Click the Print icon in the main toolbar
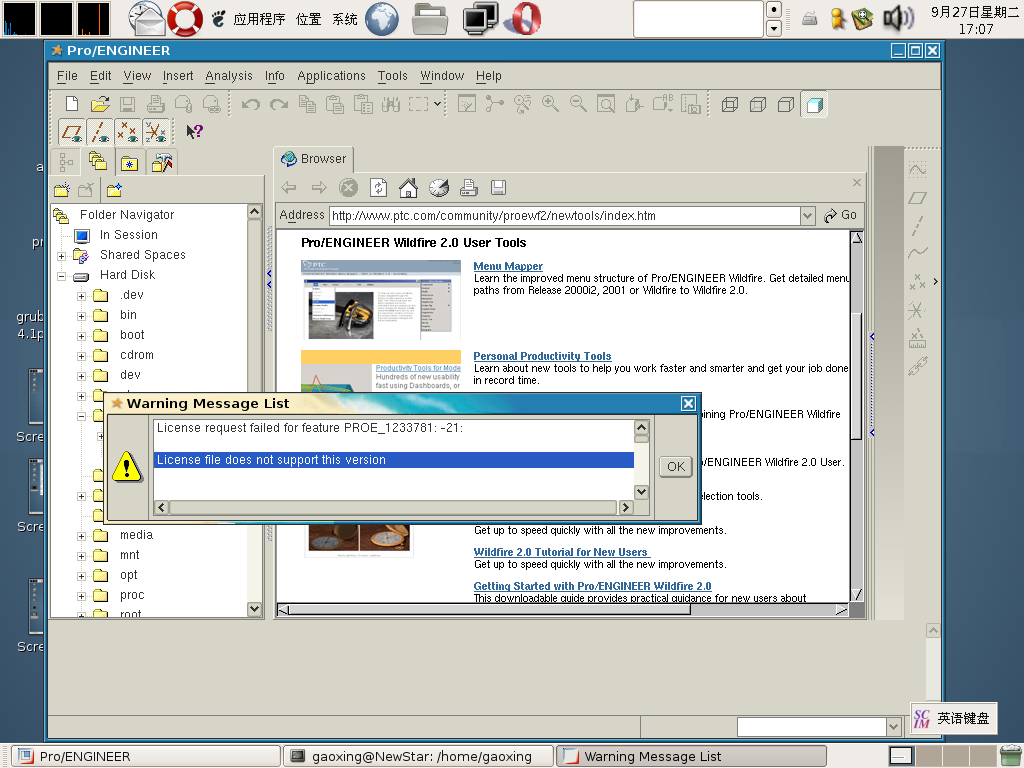1024x768 pixels. 155,104
